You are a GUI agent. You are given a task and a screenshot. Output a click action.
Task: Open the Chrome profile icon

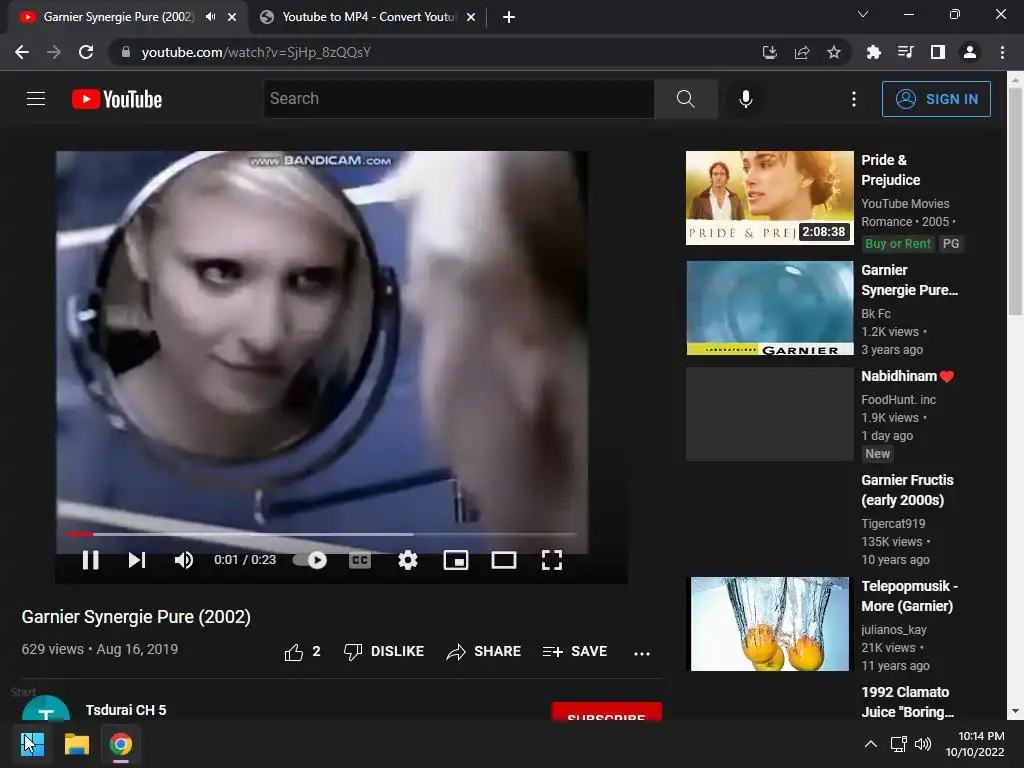[x=970, y=52]
